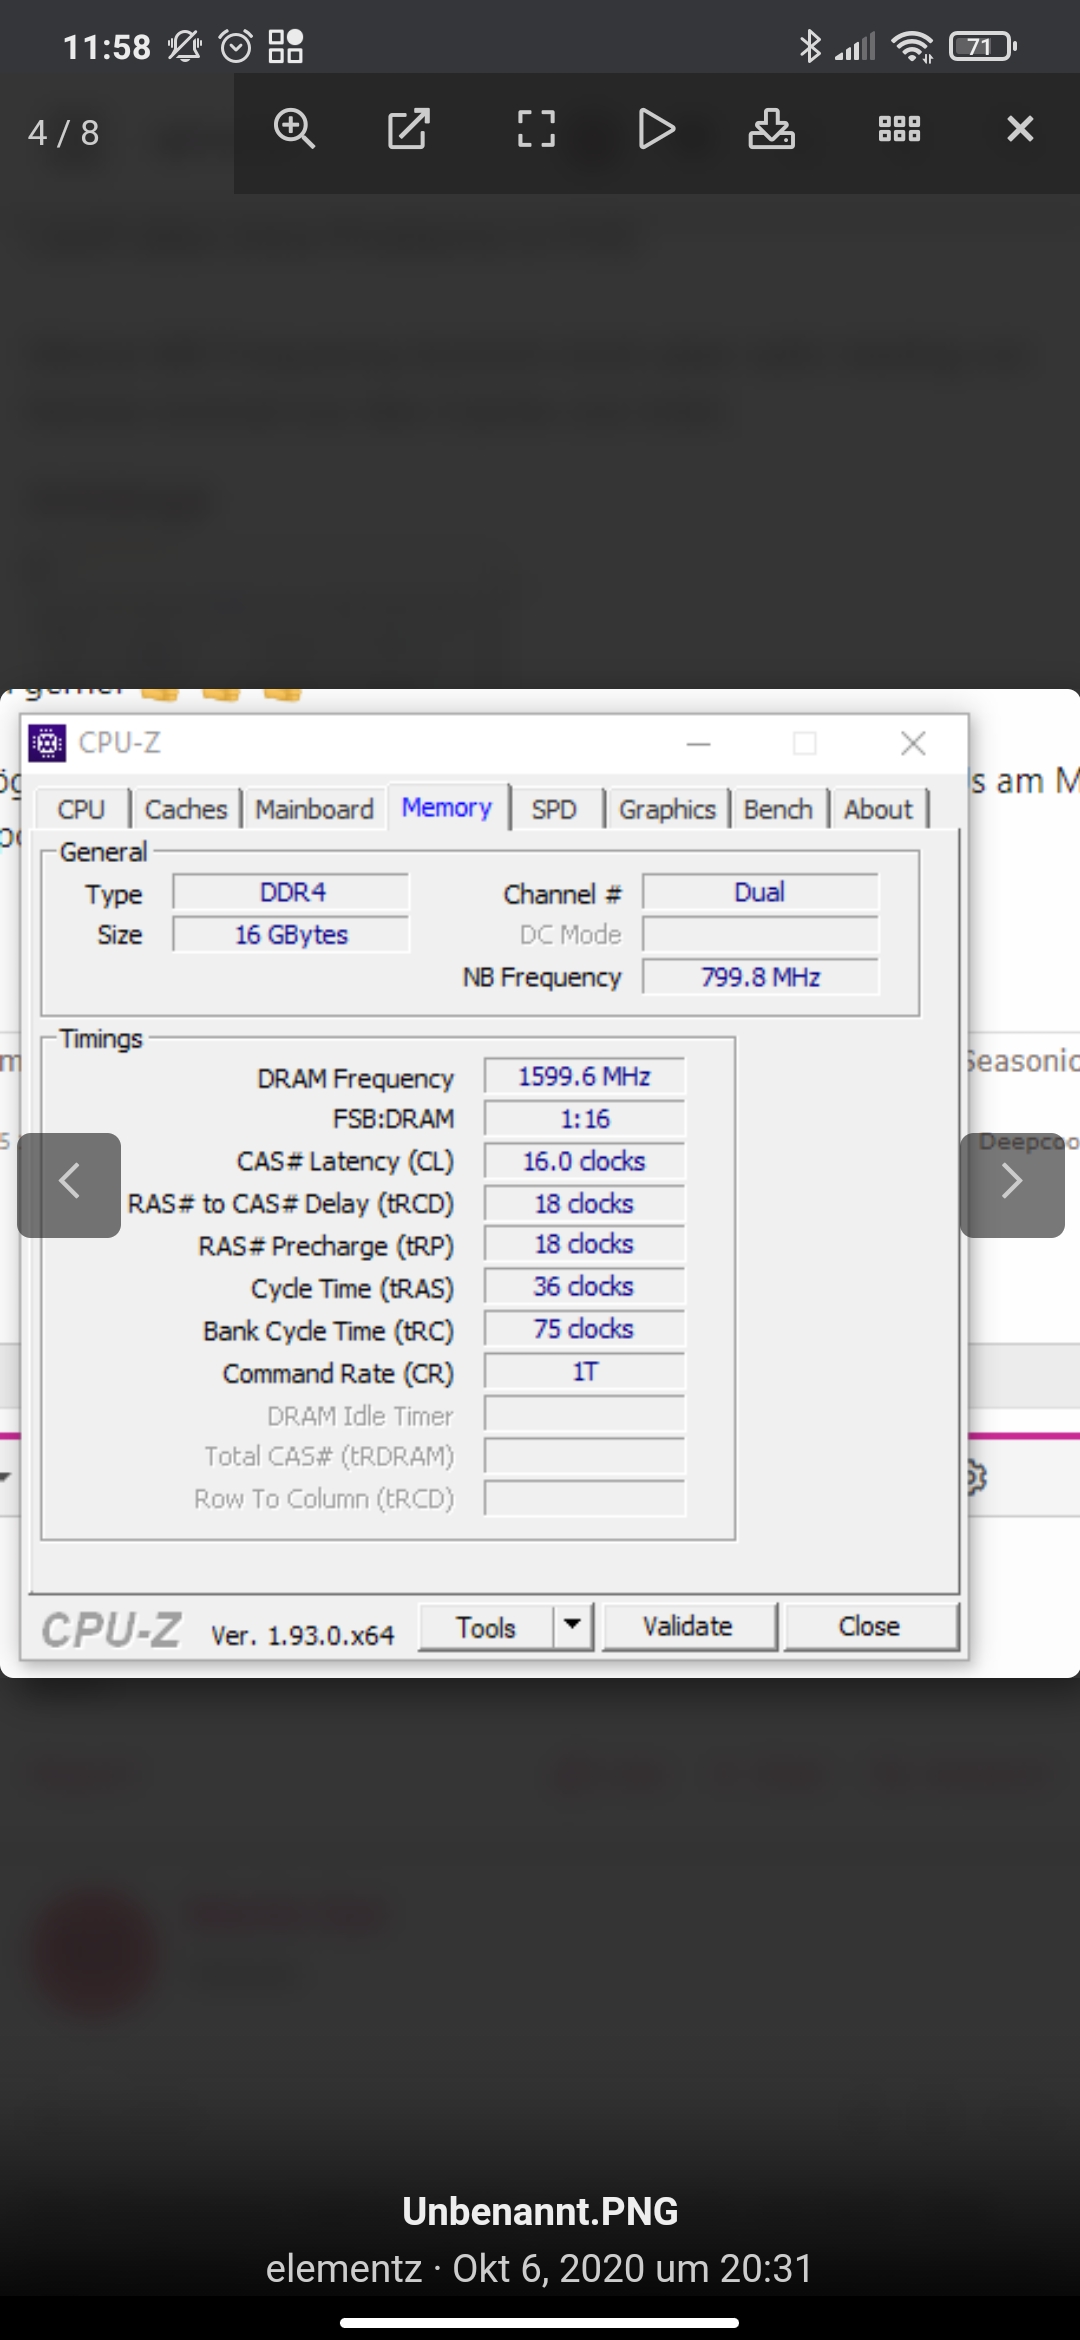Start the slideshow play button
This screenshot has width=1080, height=2340.
[657, 129]
